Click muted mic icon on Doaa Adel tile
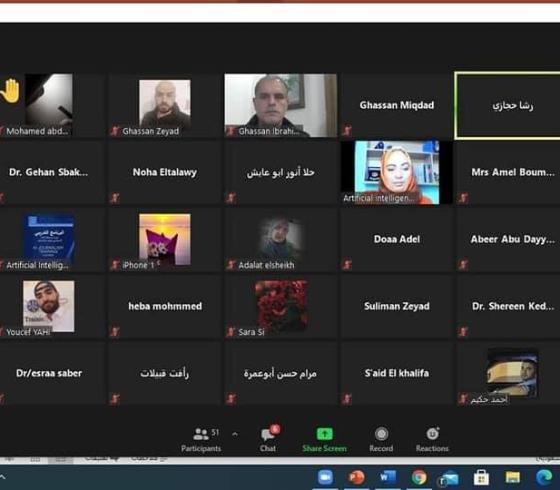Viewport: 560px width, 490px height. pos(347,264)
